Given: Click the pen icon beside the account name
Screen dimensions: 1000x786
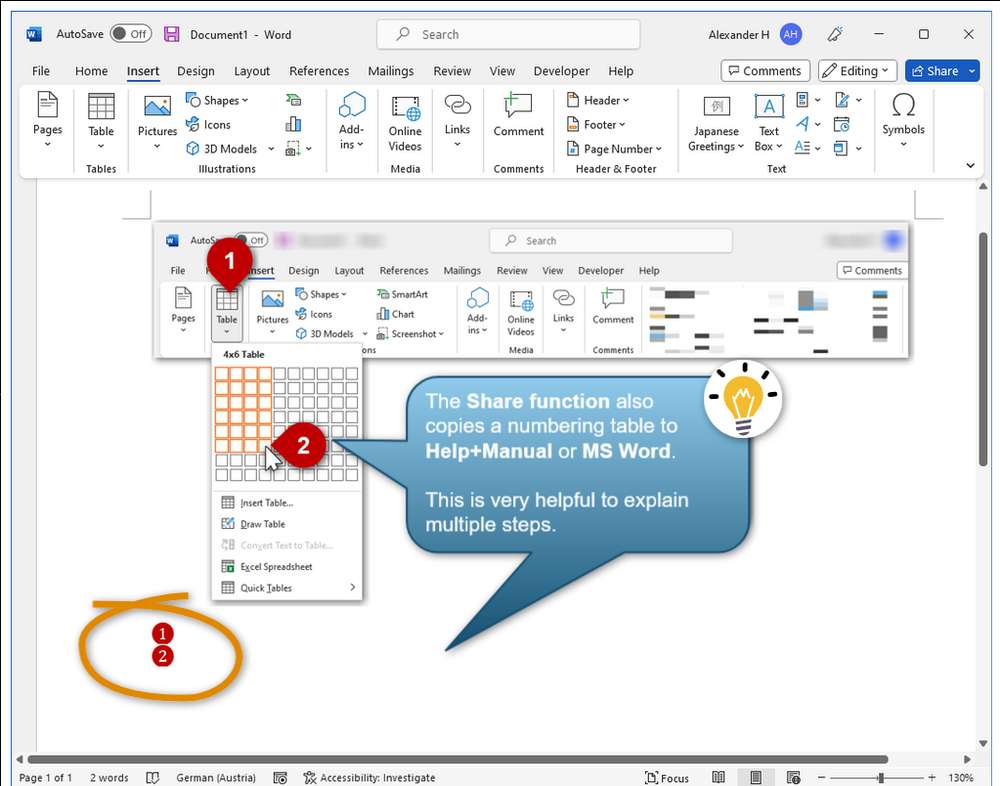Looking at the screenshot, I should point(835,34).
